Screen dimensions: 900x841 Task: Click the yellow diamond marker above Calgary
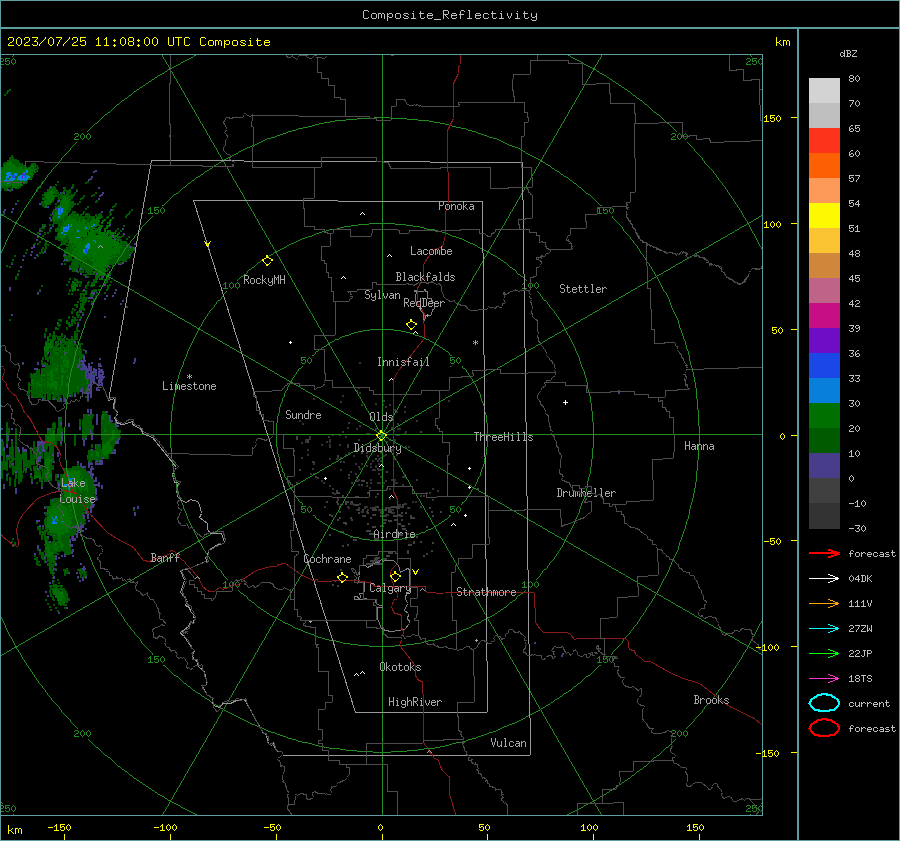(x=395, y=576)
